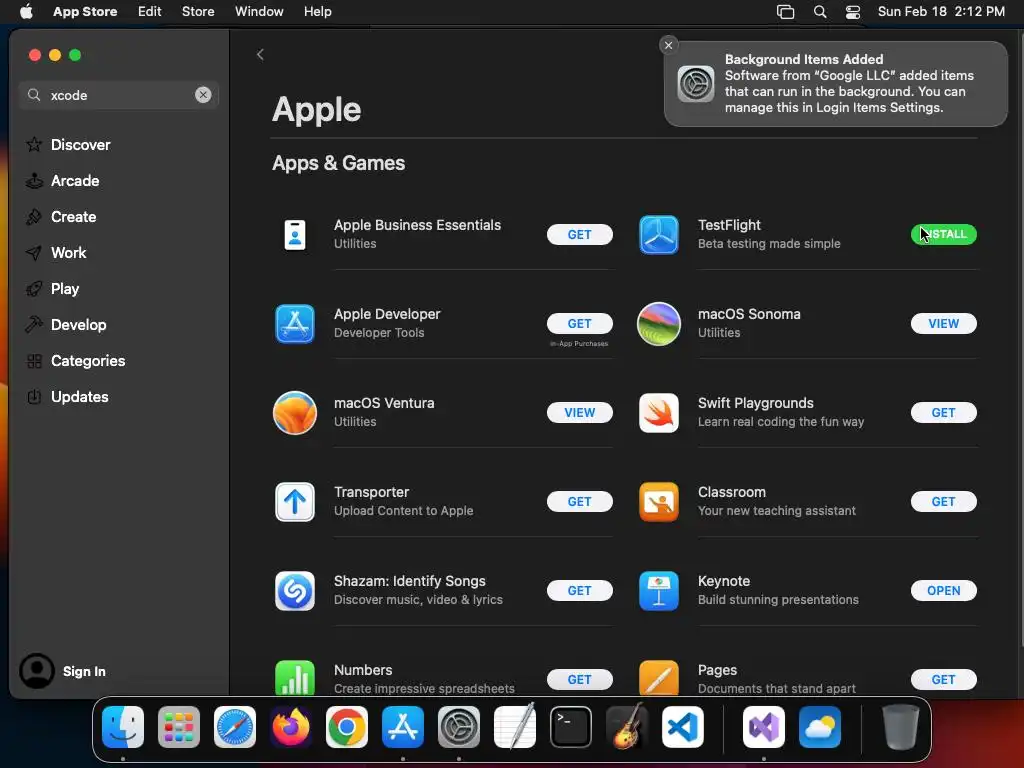Open the macOS Sonoma icon
The width and height of the screenshot is (1024, 768).
click(658, 323)
